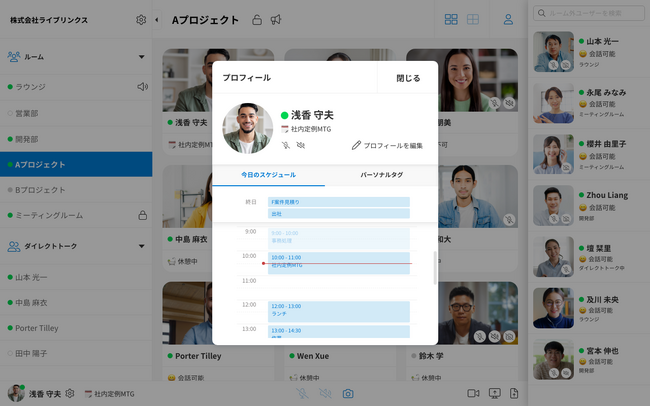
Task: Toggle the microphone mute in bottom bar
Action: tap(302, 394)
